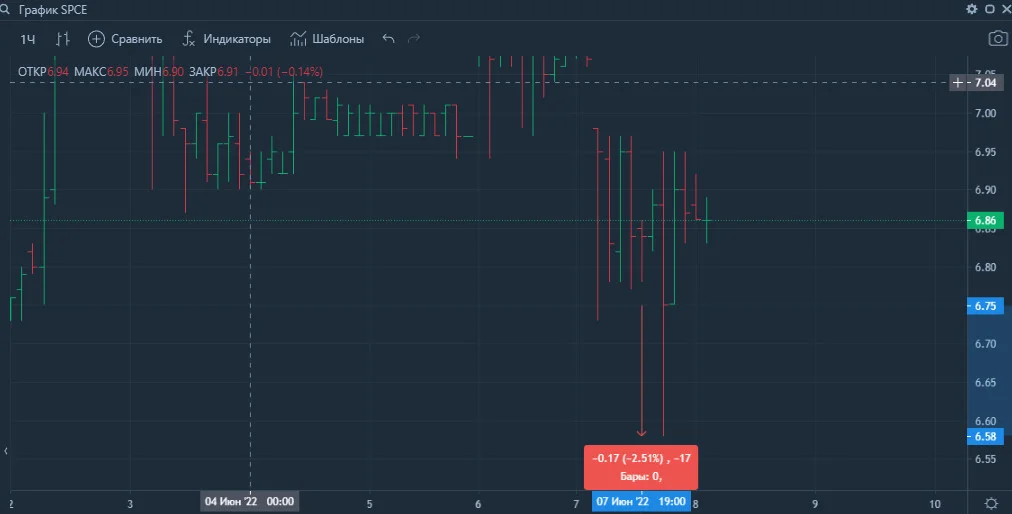Click the МАКС high price value
This screenshot has height=514, width=1012.
click(117, 72)
